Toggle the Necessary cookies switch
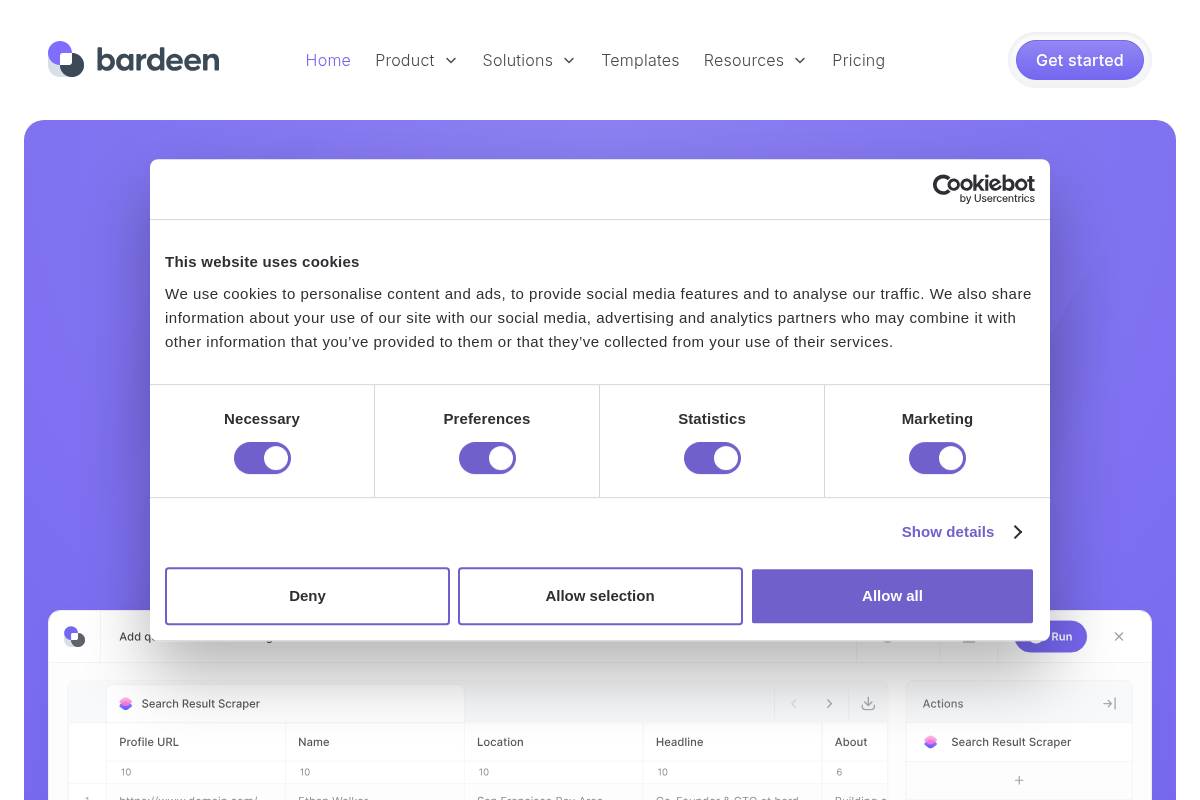Viewport: 1200px width, 800px height. 262,458
